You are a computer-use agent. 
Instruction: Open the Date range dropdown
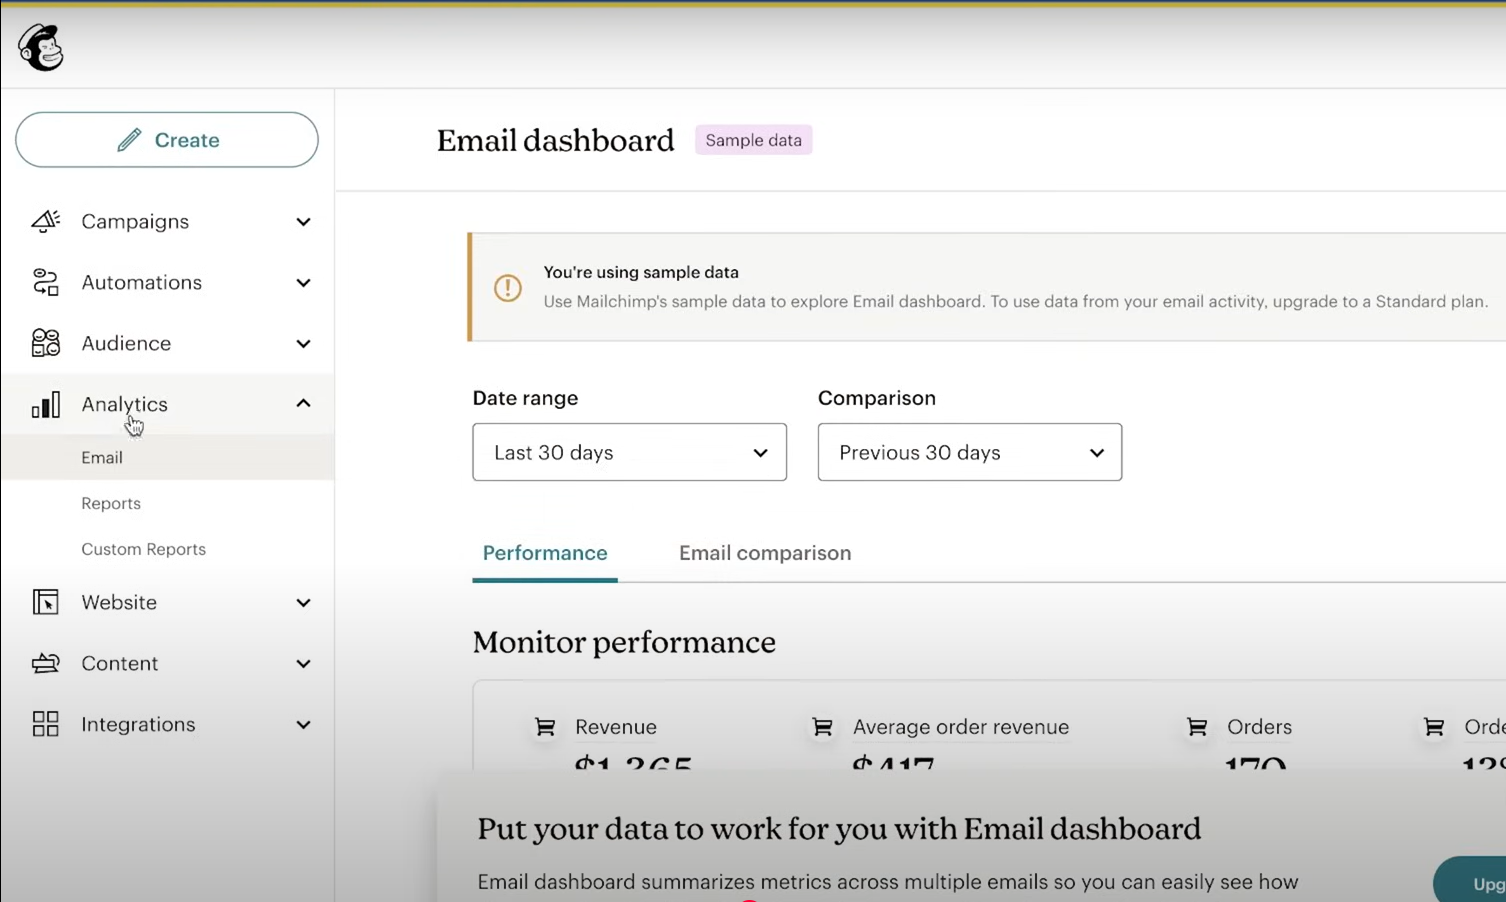point(629,452)
